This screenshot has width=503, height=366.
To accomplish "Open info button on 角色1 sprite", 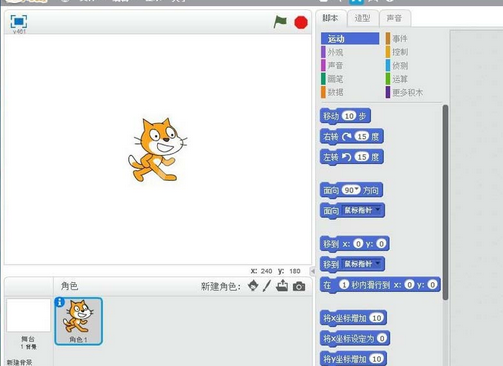I will (x=59, y=302).
